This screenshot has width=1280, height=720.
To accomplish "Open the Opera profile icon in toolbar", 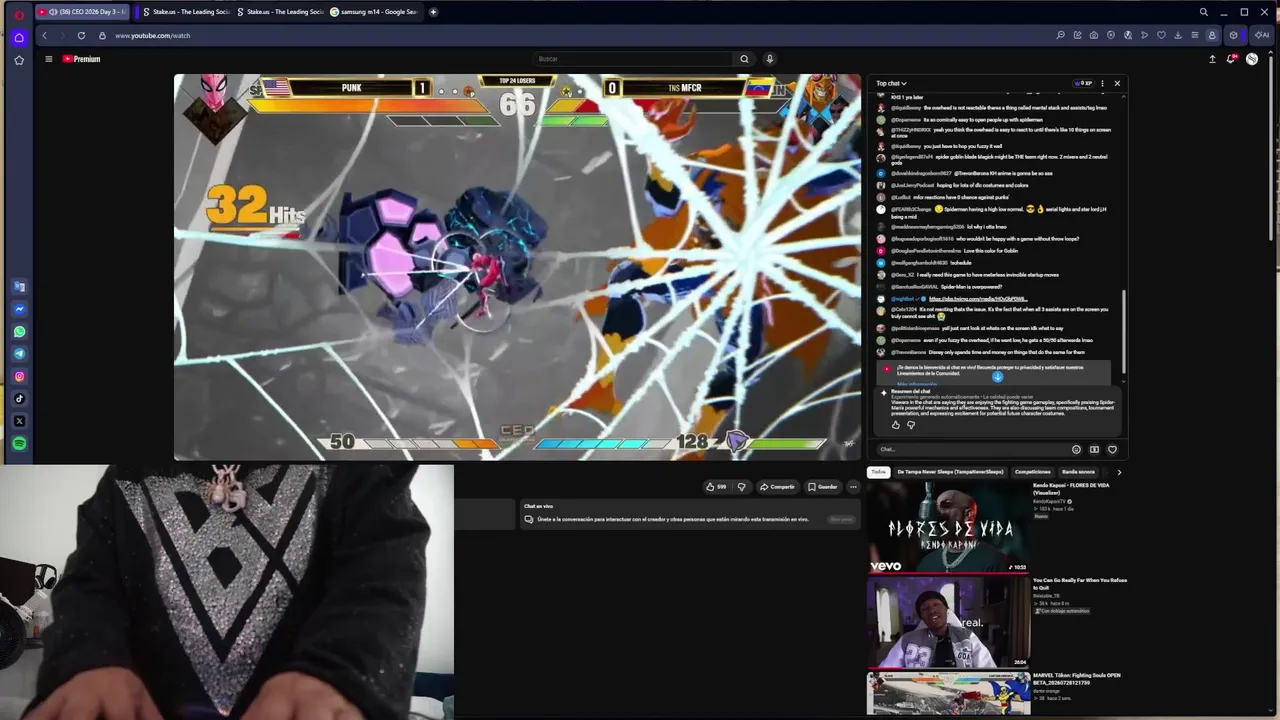I will click(1212, 35).
